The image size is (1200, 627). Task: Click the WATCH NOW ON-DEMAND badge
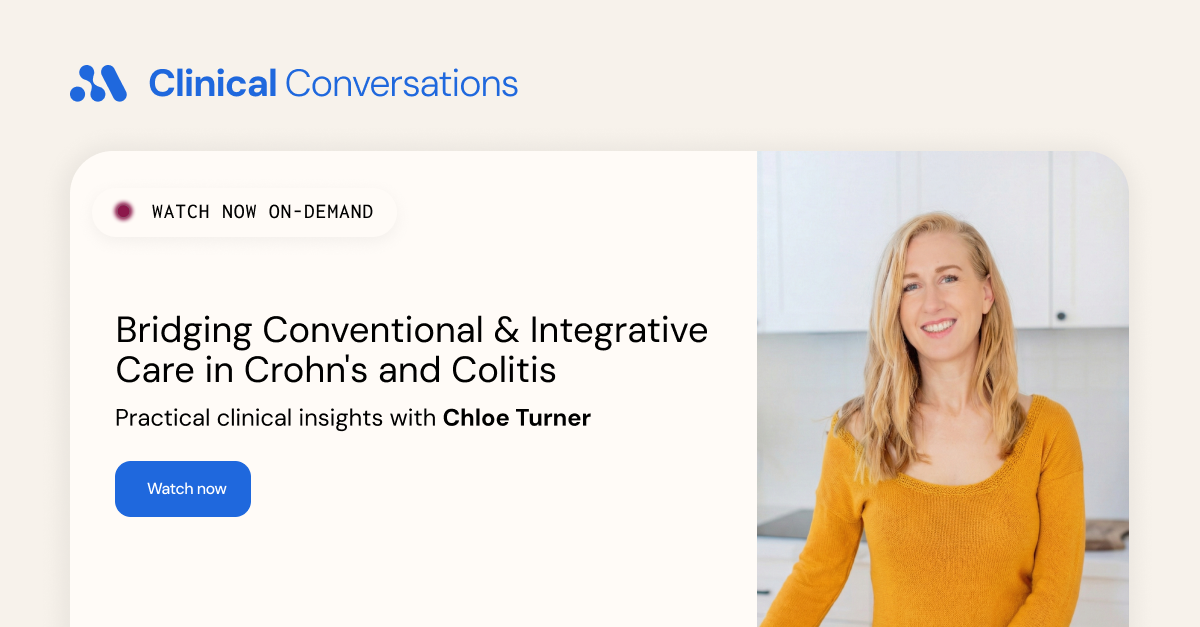(x=244, y=212)
